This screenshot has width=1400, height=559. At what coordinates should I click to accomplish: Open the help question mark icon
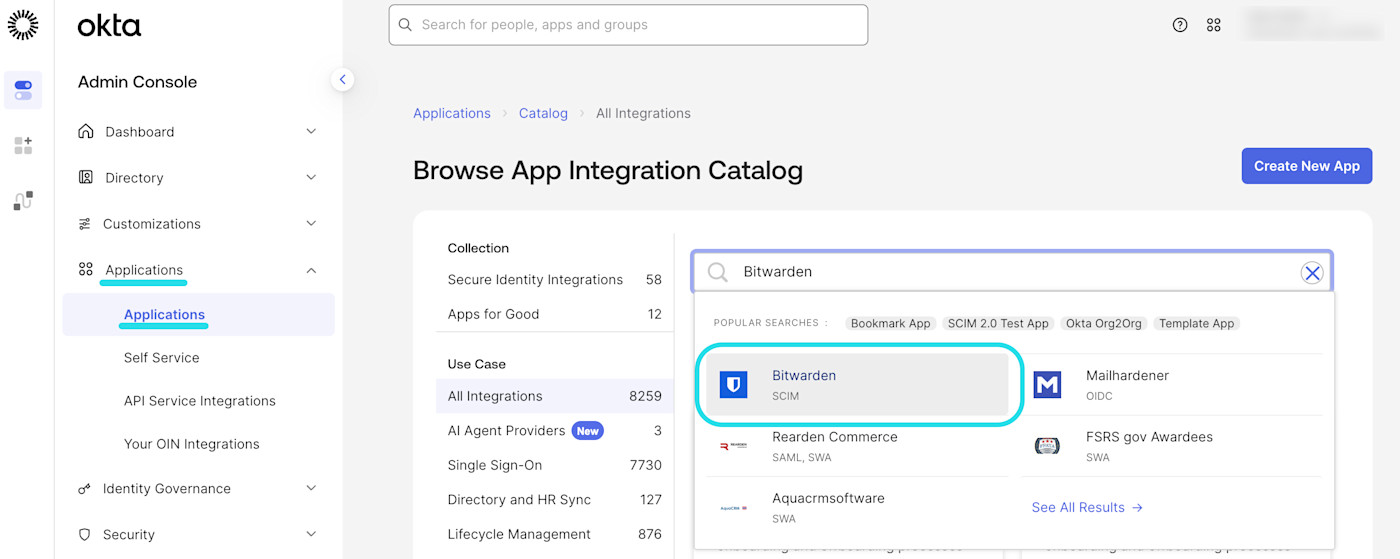[x=1180, y=25]
